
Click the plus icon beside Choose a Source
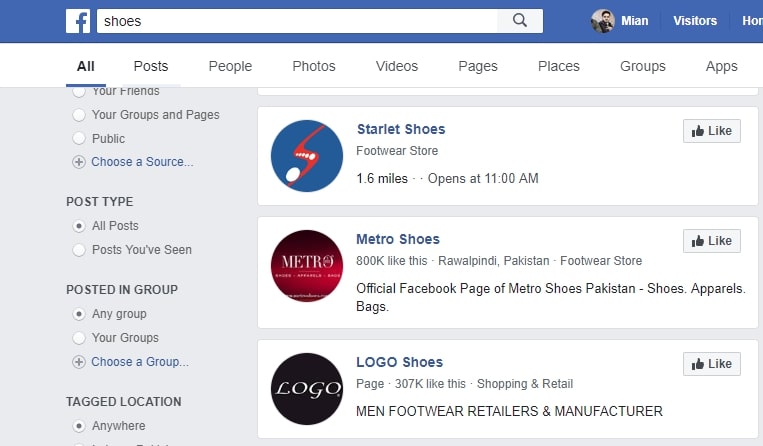(x=79, y=162)
